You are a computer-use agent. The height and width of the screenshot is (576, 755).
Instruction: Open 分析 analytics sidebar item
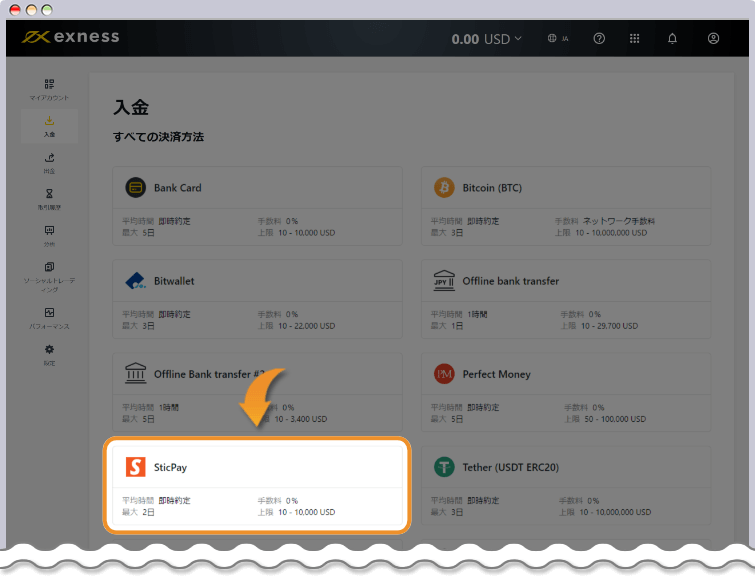click(x=49, y=236)
